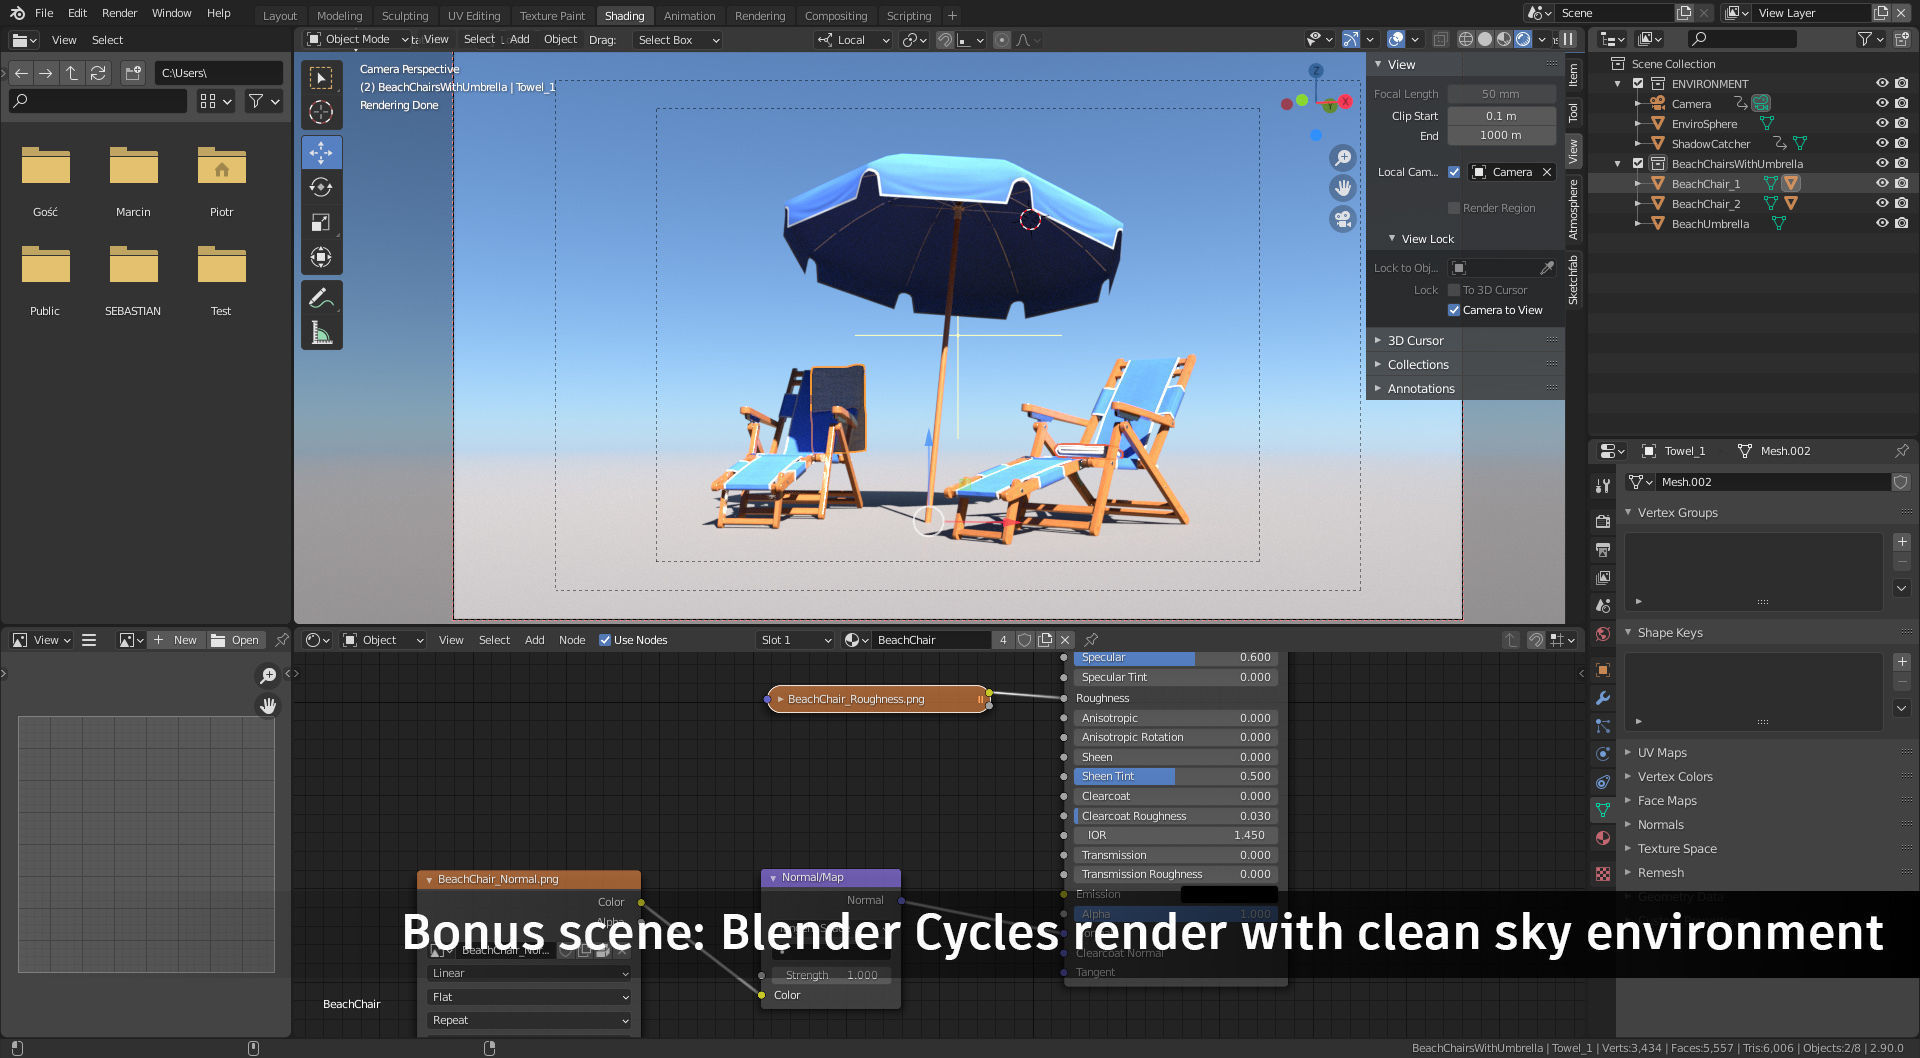
Task: Click Open image button
Action: click(236, 640)
